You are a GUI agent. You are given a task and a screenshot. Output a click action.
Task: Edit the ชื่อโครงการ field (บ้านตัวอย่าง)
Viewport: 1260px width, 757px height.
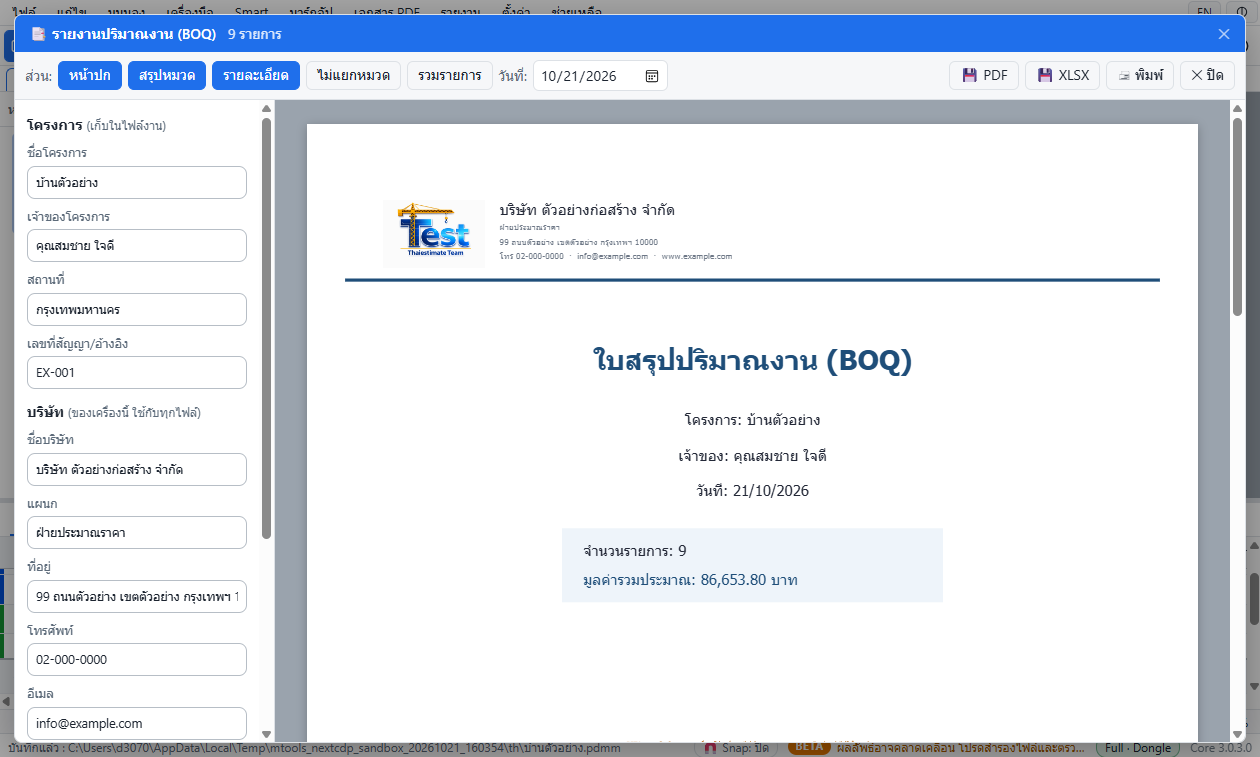pos(137,183)
